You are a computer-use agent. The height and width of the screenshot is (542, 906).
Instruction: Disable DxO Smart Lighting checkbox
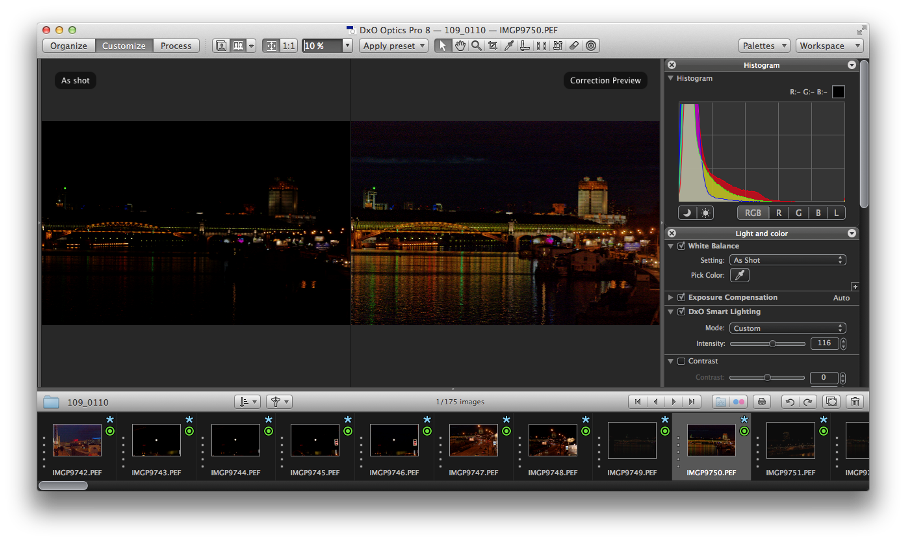(x=681, y=312)
